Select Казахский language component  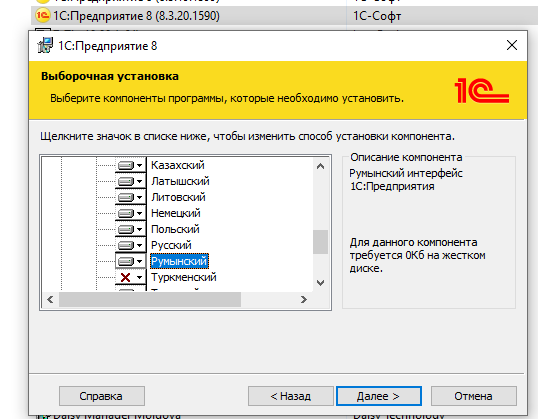(178, 165)
